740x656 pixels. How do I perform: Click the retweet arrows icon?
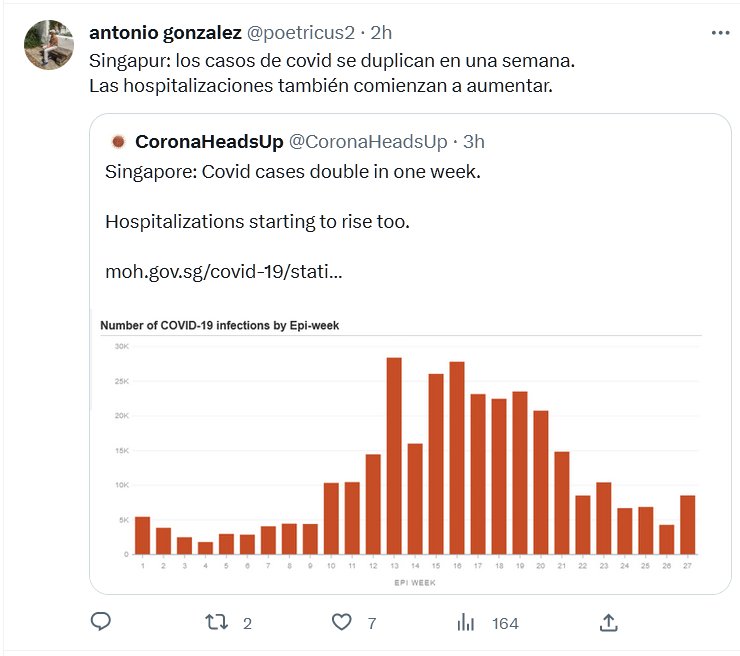tap(216, 622)
